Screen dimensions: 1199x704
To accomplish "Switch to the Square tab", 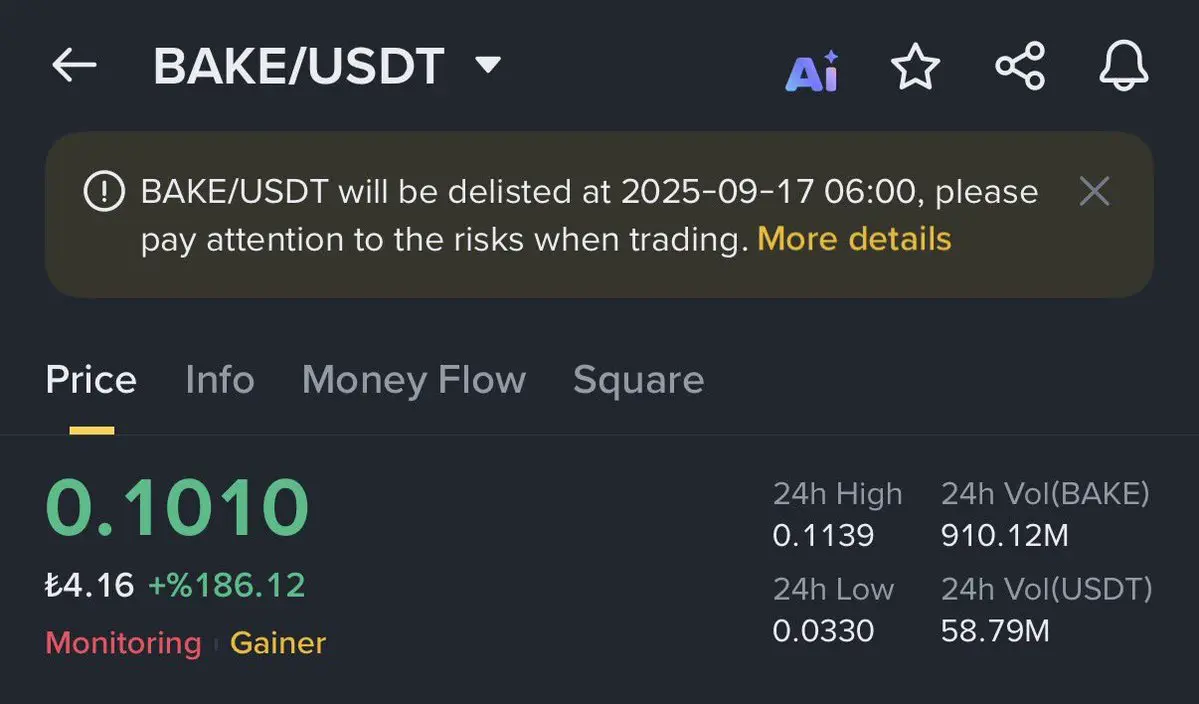I will (x=638, y=381).
